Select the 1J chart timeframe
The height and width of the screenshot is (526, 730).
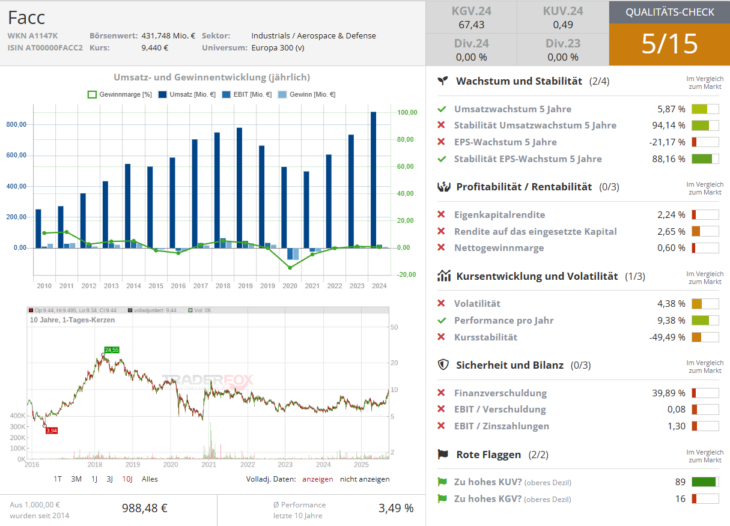pyautogui.click(x=95, y=479)
